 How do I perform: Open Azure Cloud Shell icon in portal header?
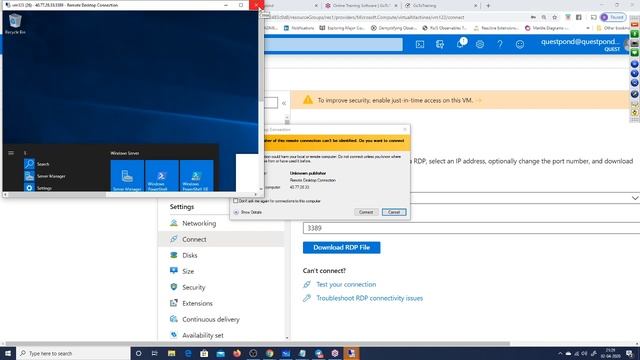420,44
